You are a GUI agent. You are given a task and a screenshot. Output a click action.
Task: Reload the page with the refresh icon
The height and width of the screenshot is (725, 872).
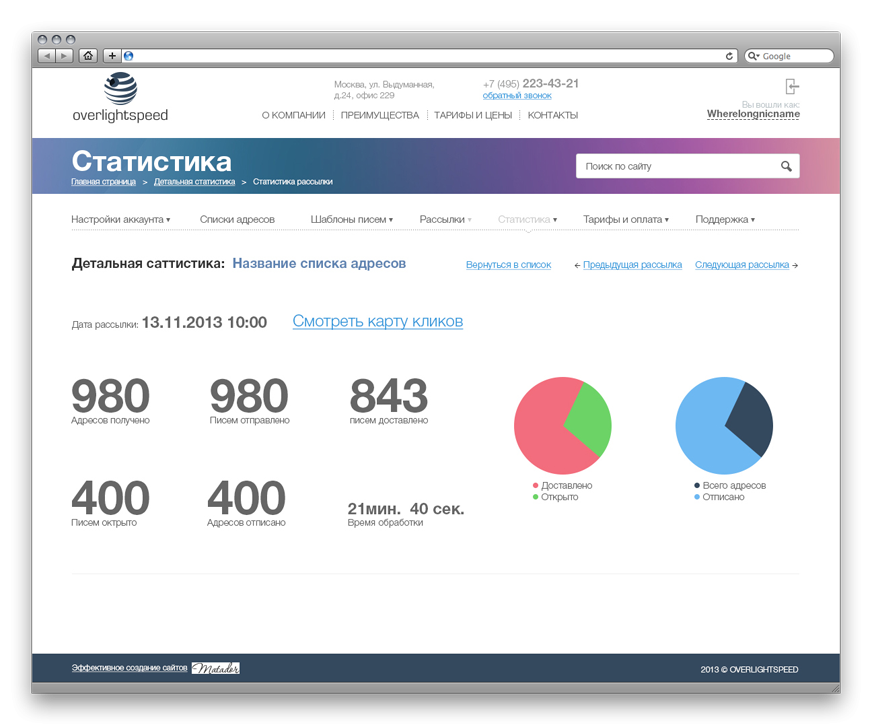(x=729, y=56)
